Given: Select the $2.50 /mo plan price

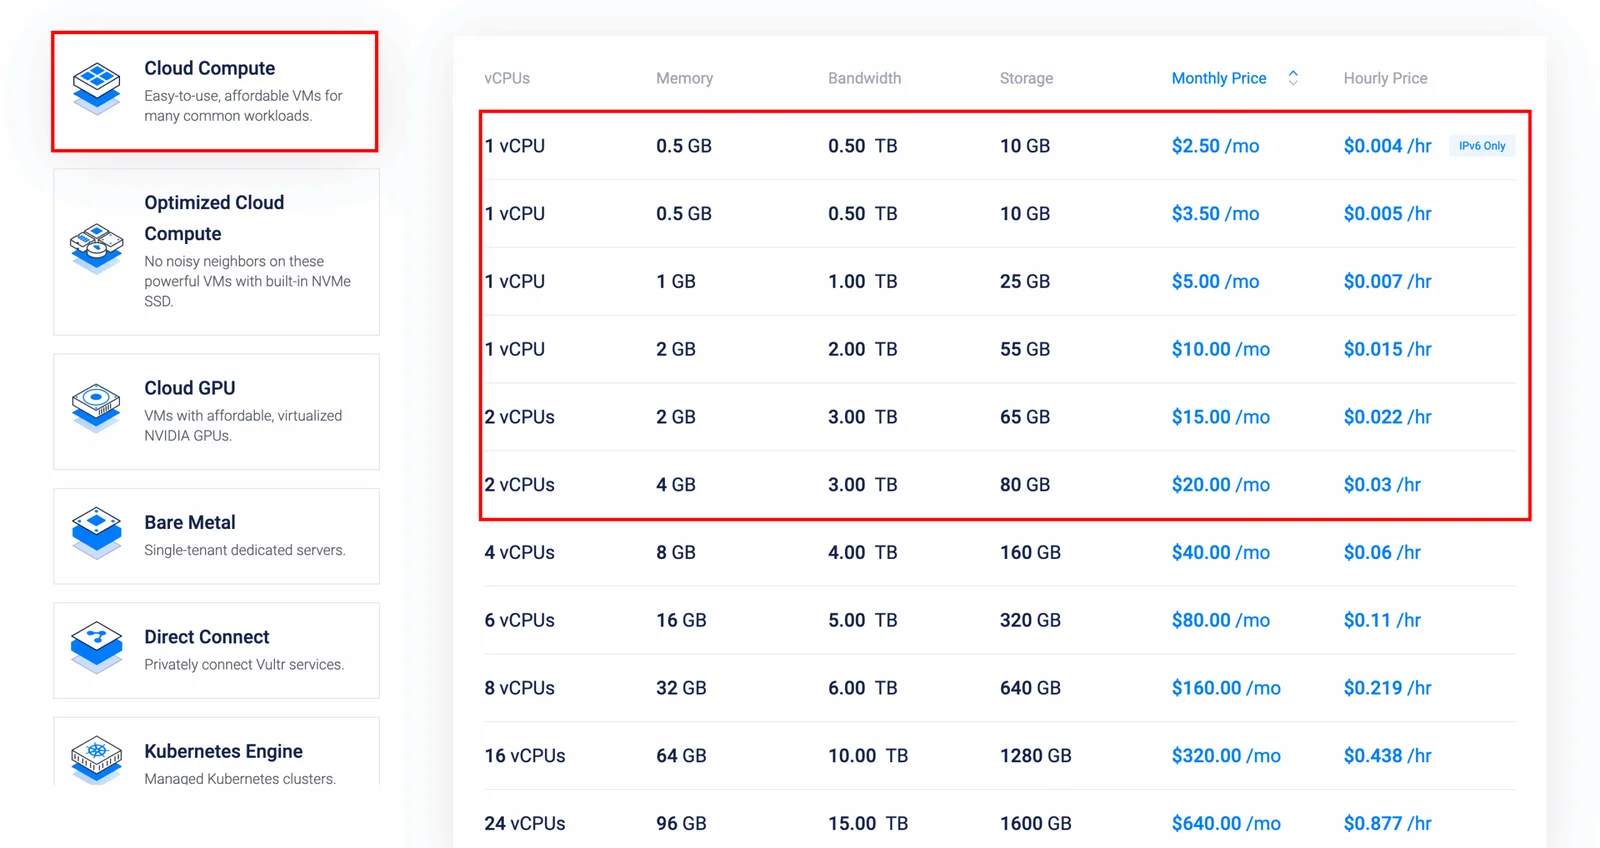Looking at the screenshot, I should pyautogui.click(x=1215, y=146).
